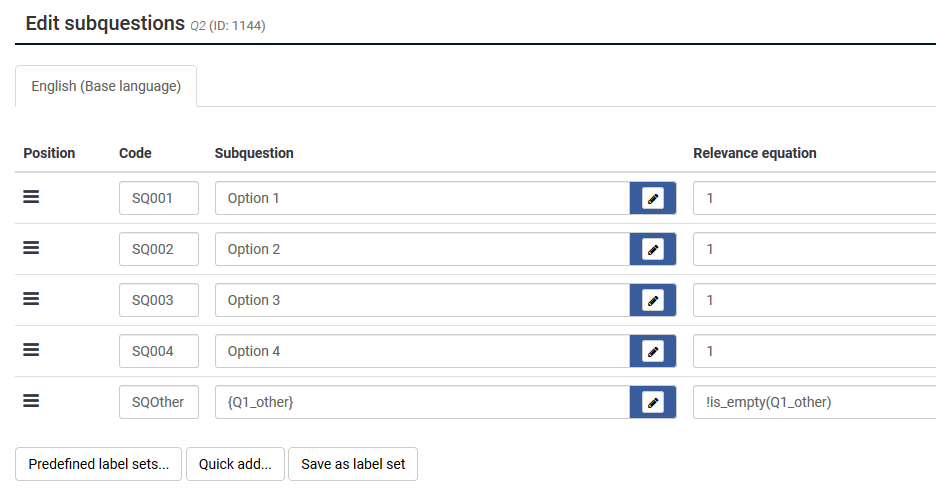Focus the SQOther code field
Viewport: 936px width, 499px height.
pyautogui.click(x=159, y=402)
